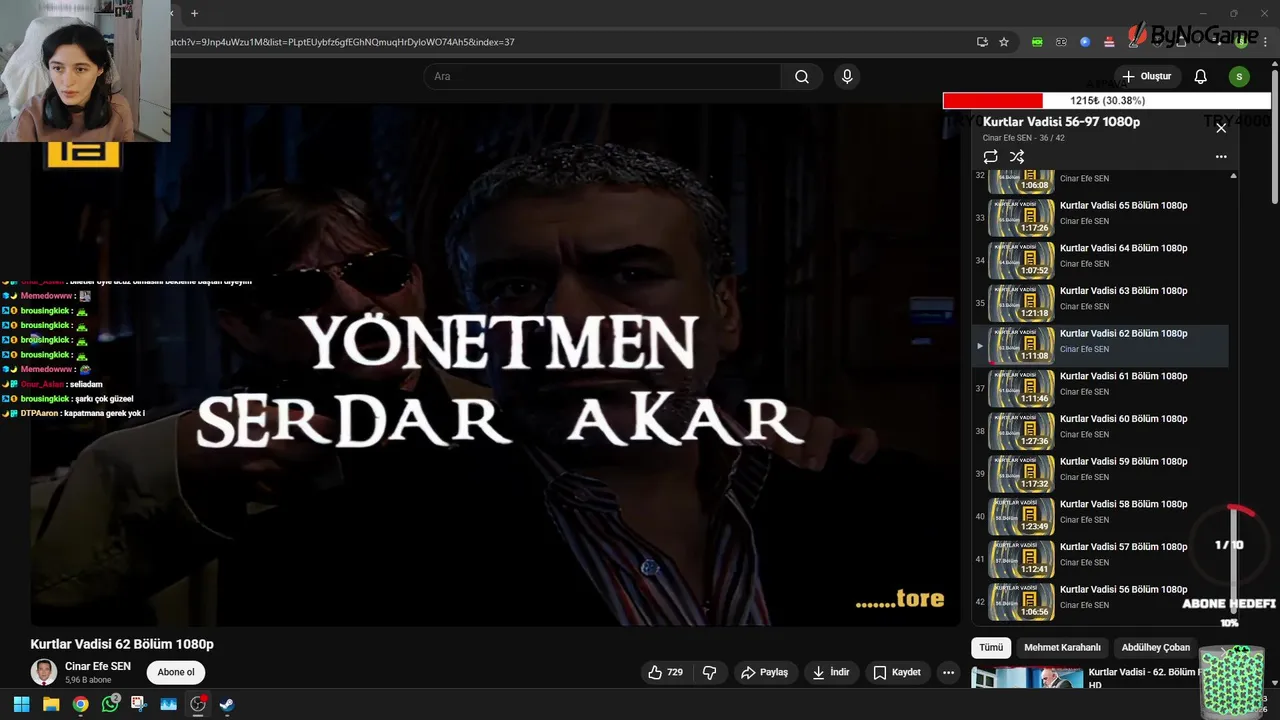
Task: Start voice search with the microphone icon
Action: 847,77
